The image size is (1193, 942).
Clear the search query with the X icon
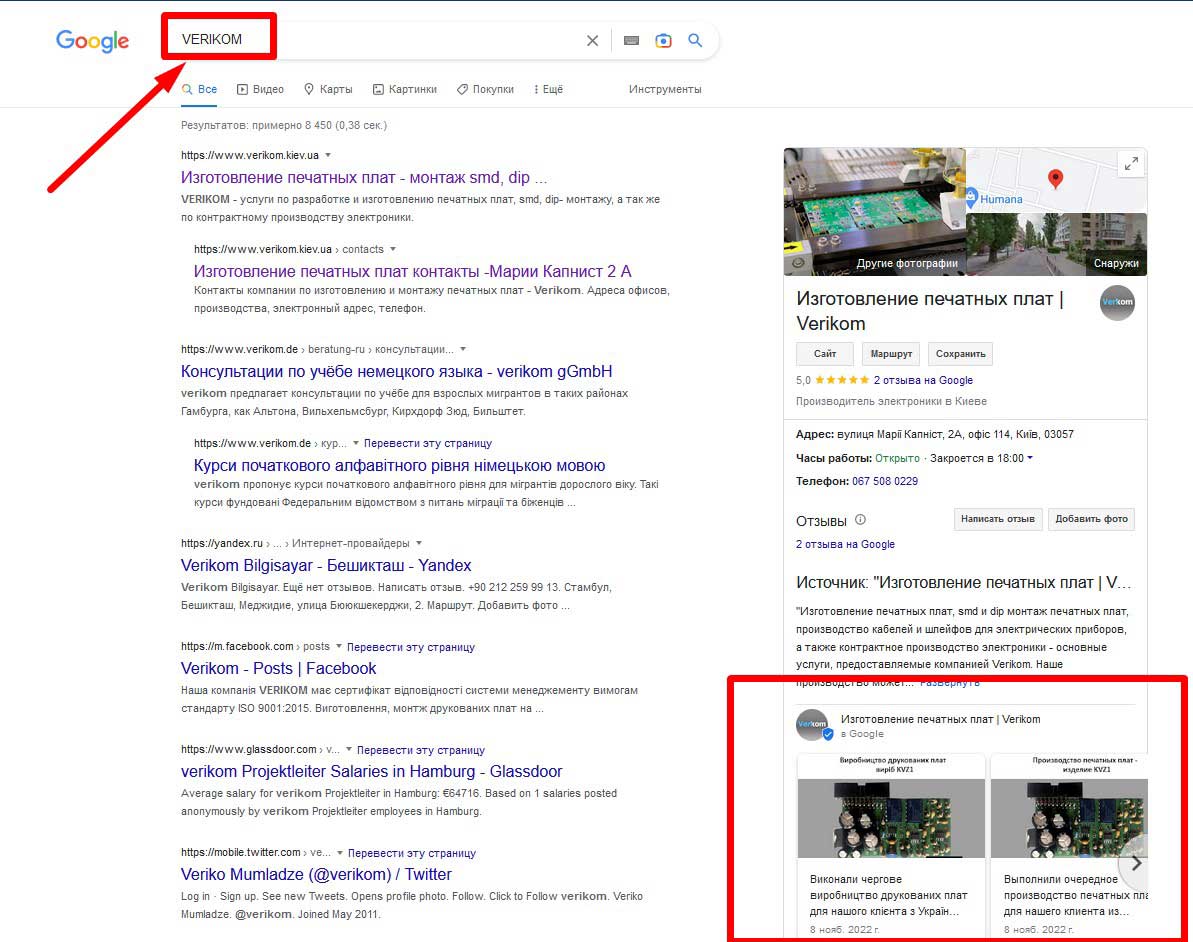pos(592,40)
